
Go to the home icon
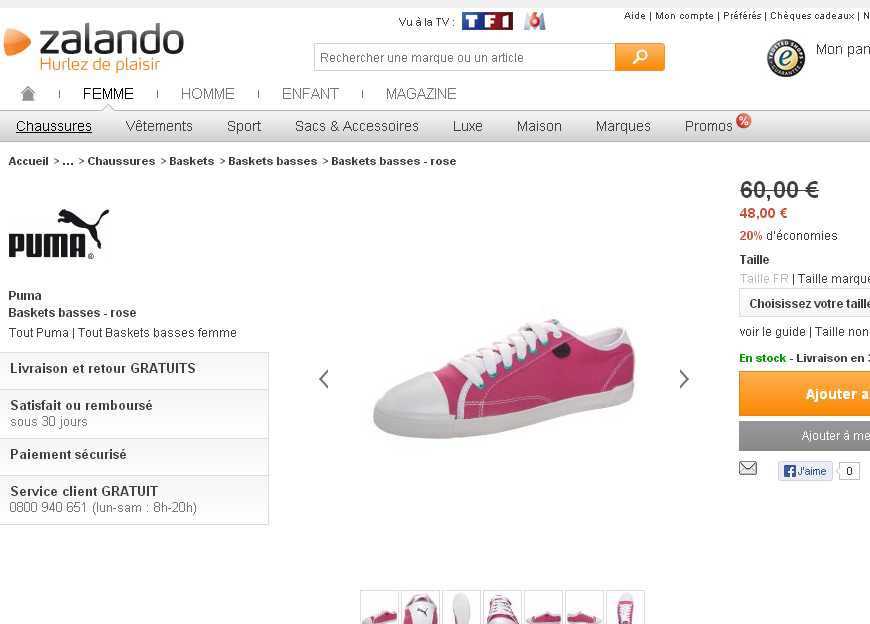point(28,94)
